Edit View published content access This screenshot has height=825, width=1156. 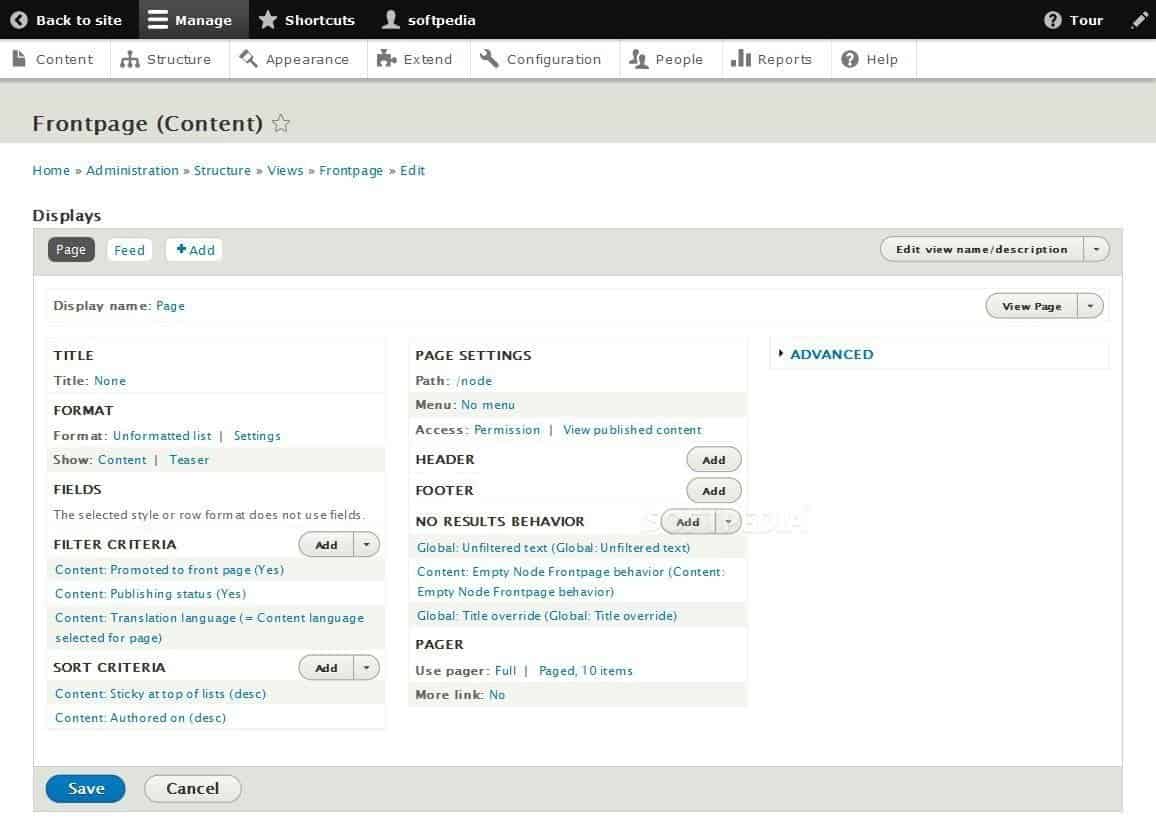click(x=633, y=430)
